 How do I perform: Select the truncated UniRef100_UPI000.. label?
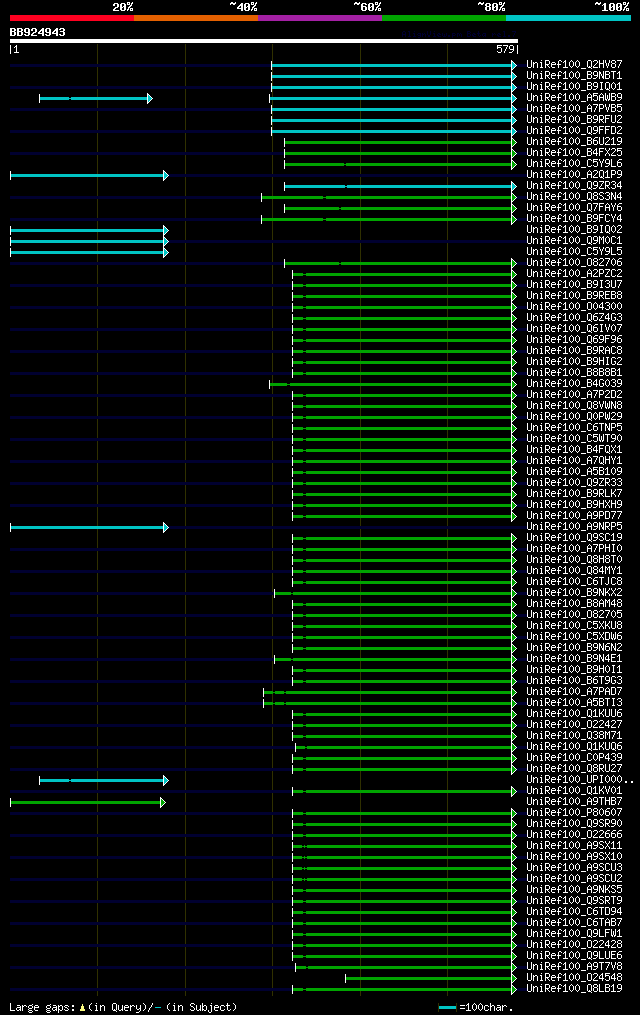[580, 780]
